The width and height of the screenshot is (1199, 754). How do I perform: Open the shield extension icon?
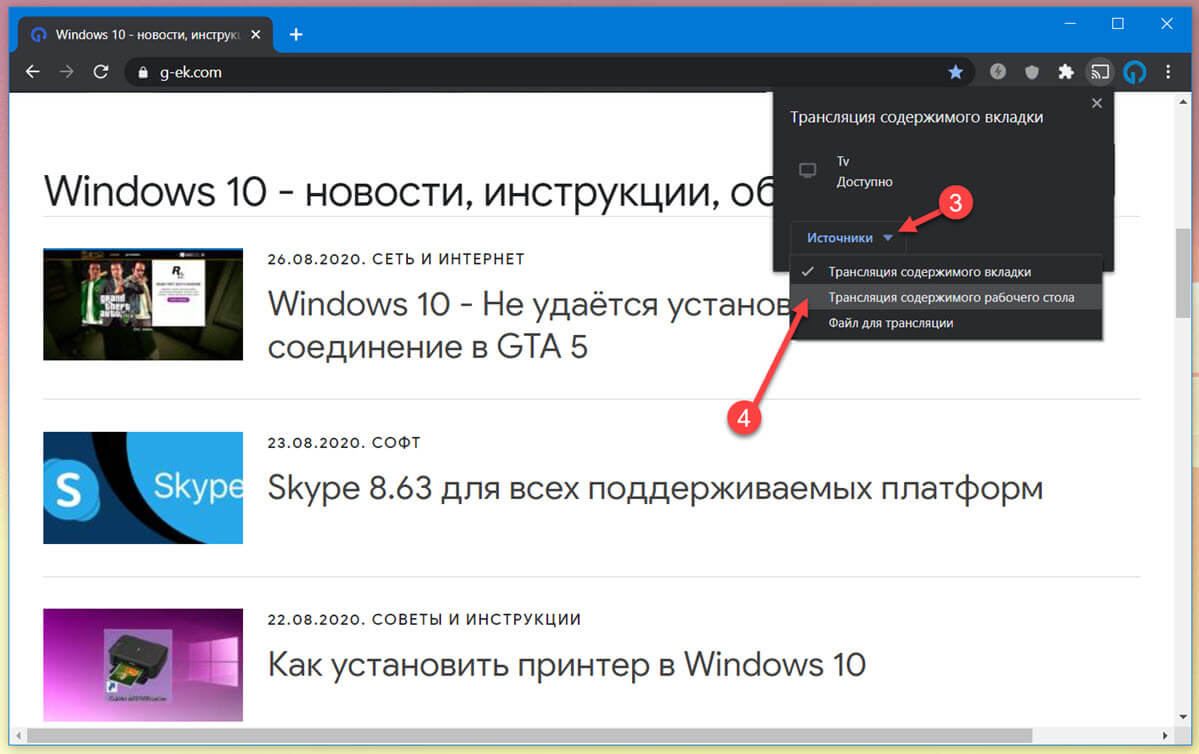point(1032,72)
